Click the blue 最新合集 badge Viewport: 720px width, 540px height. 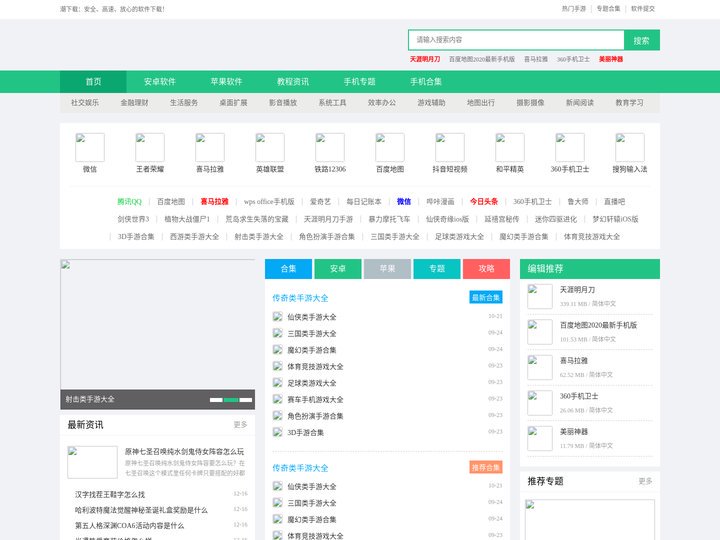coord(486,298)
